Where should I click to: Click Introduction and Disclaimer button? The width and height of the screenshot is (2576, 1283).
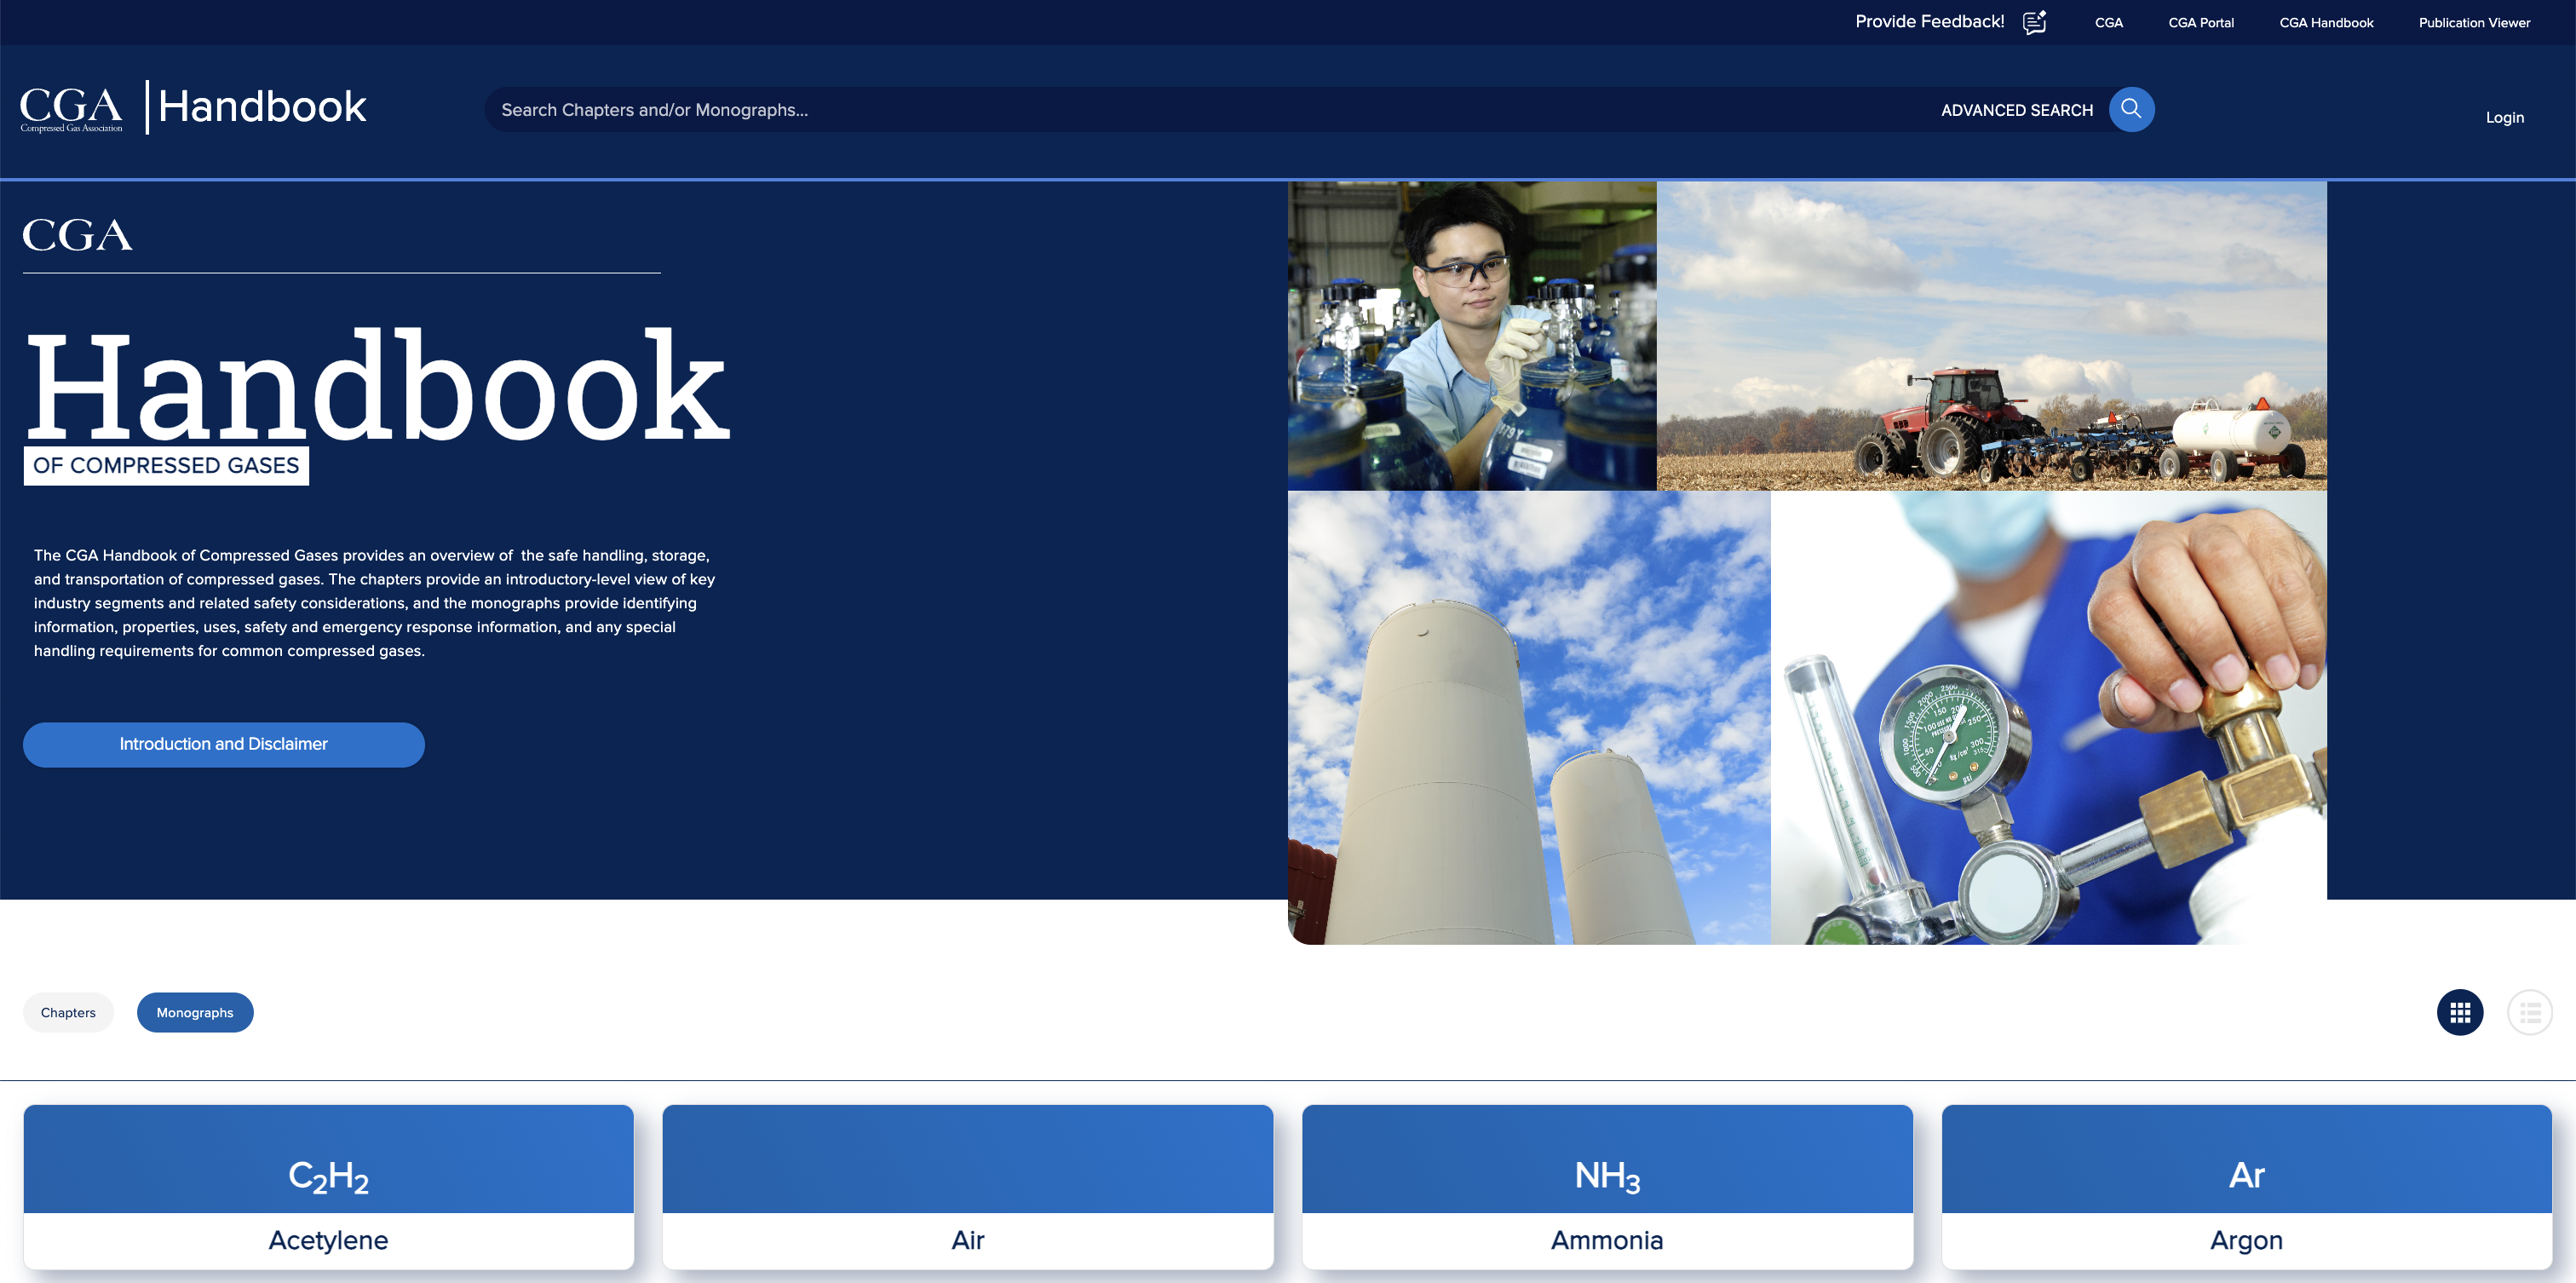pos(223,744)
